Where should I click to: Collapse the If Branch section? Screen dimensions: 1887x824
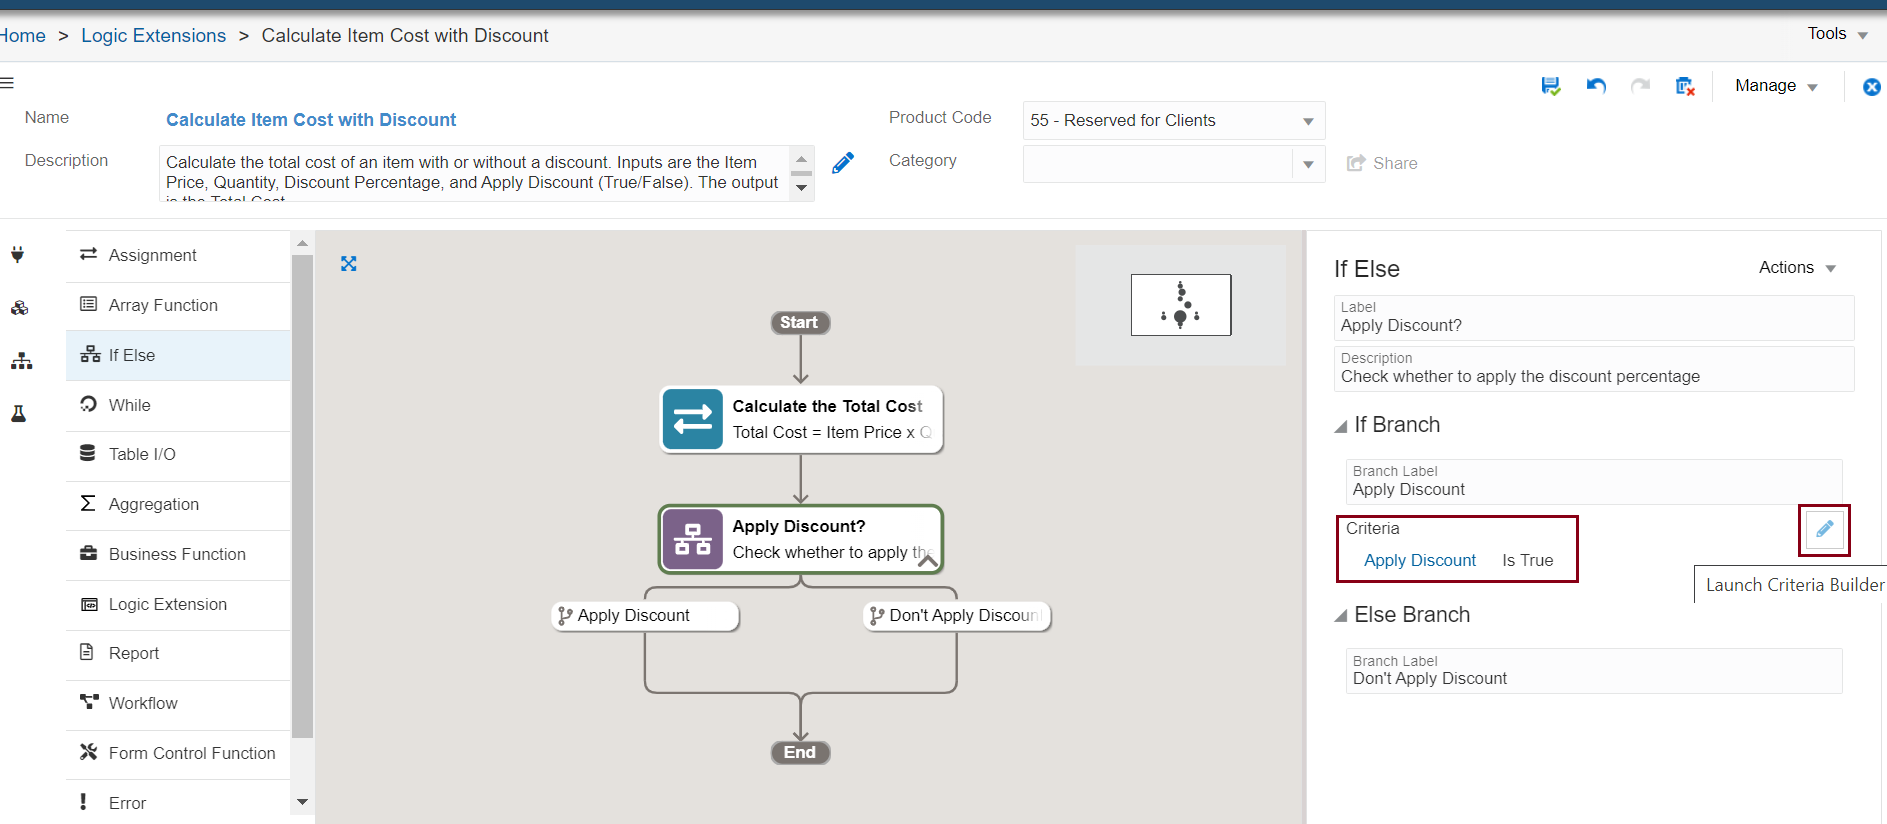coord(1341,427)
